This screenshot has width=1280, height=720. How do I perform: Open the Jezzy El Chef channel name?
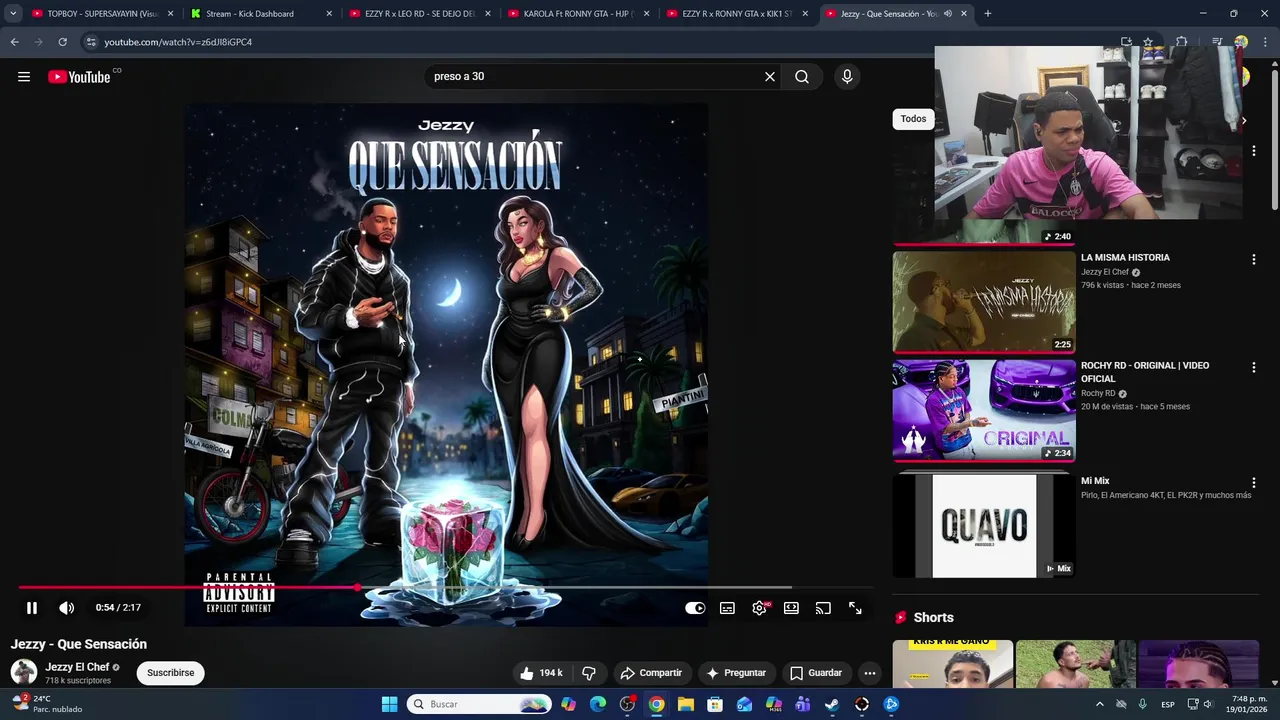(77, 667)
